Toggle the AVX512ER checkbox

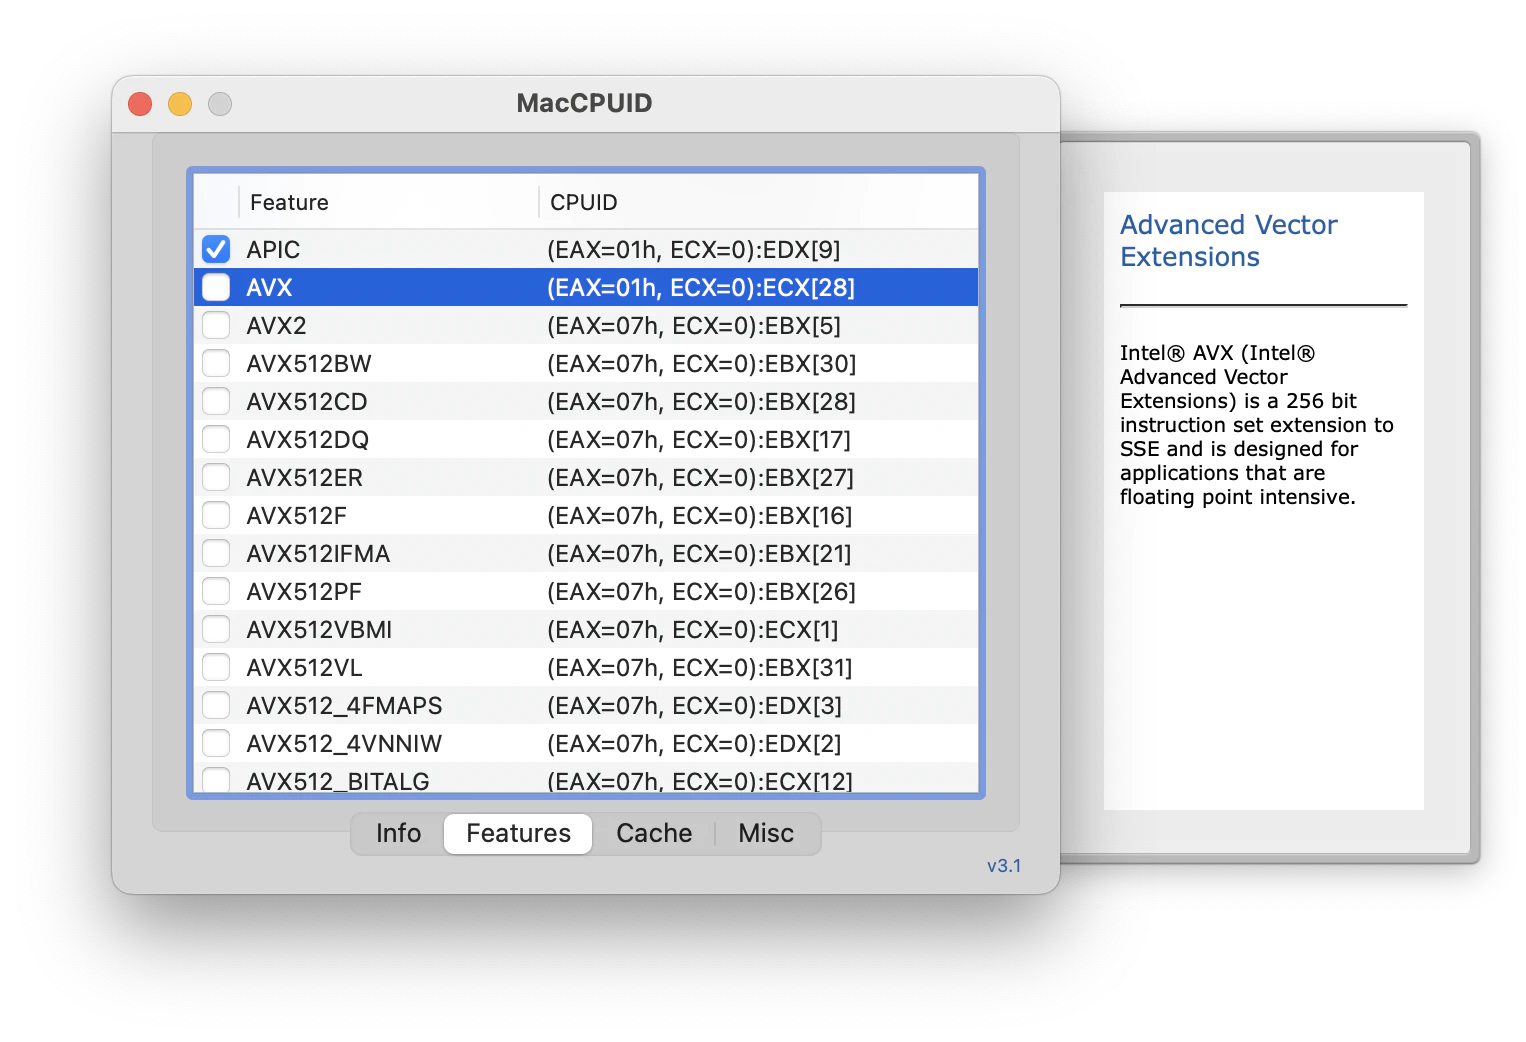coord(216,477)
